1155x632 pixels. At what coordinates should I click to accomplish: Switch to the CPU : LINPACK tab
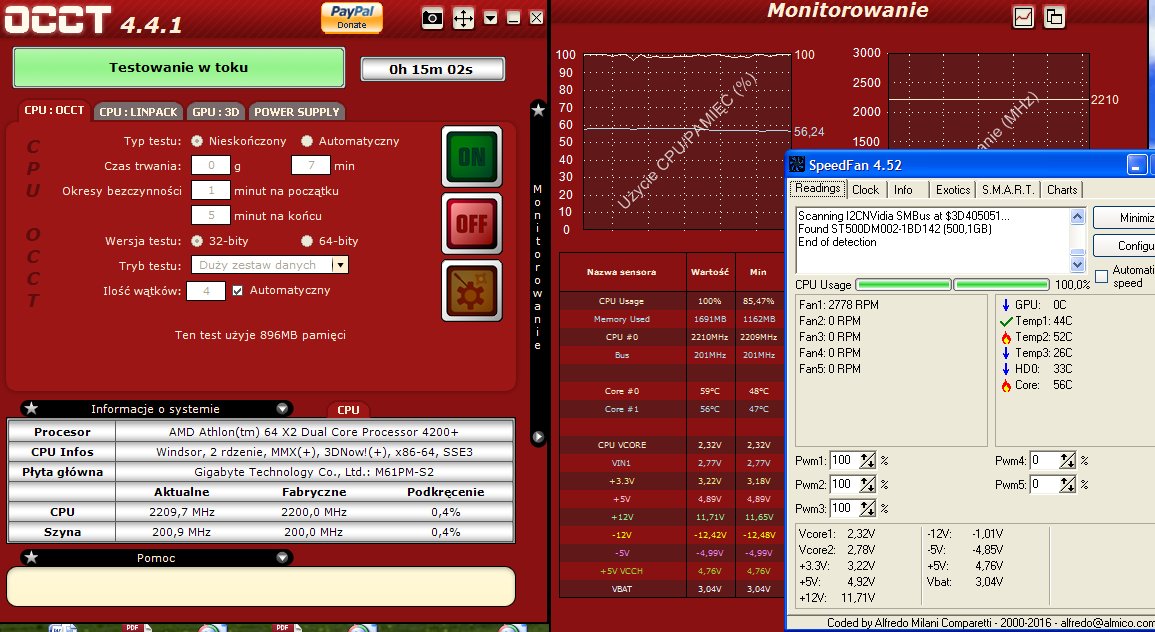pyautogui.click(x=138, y=112)
